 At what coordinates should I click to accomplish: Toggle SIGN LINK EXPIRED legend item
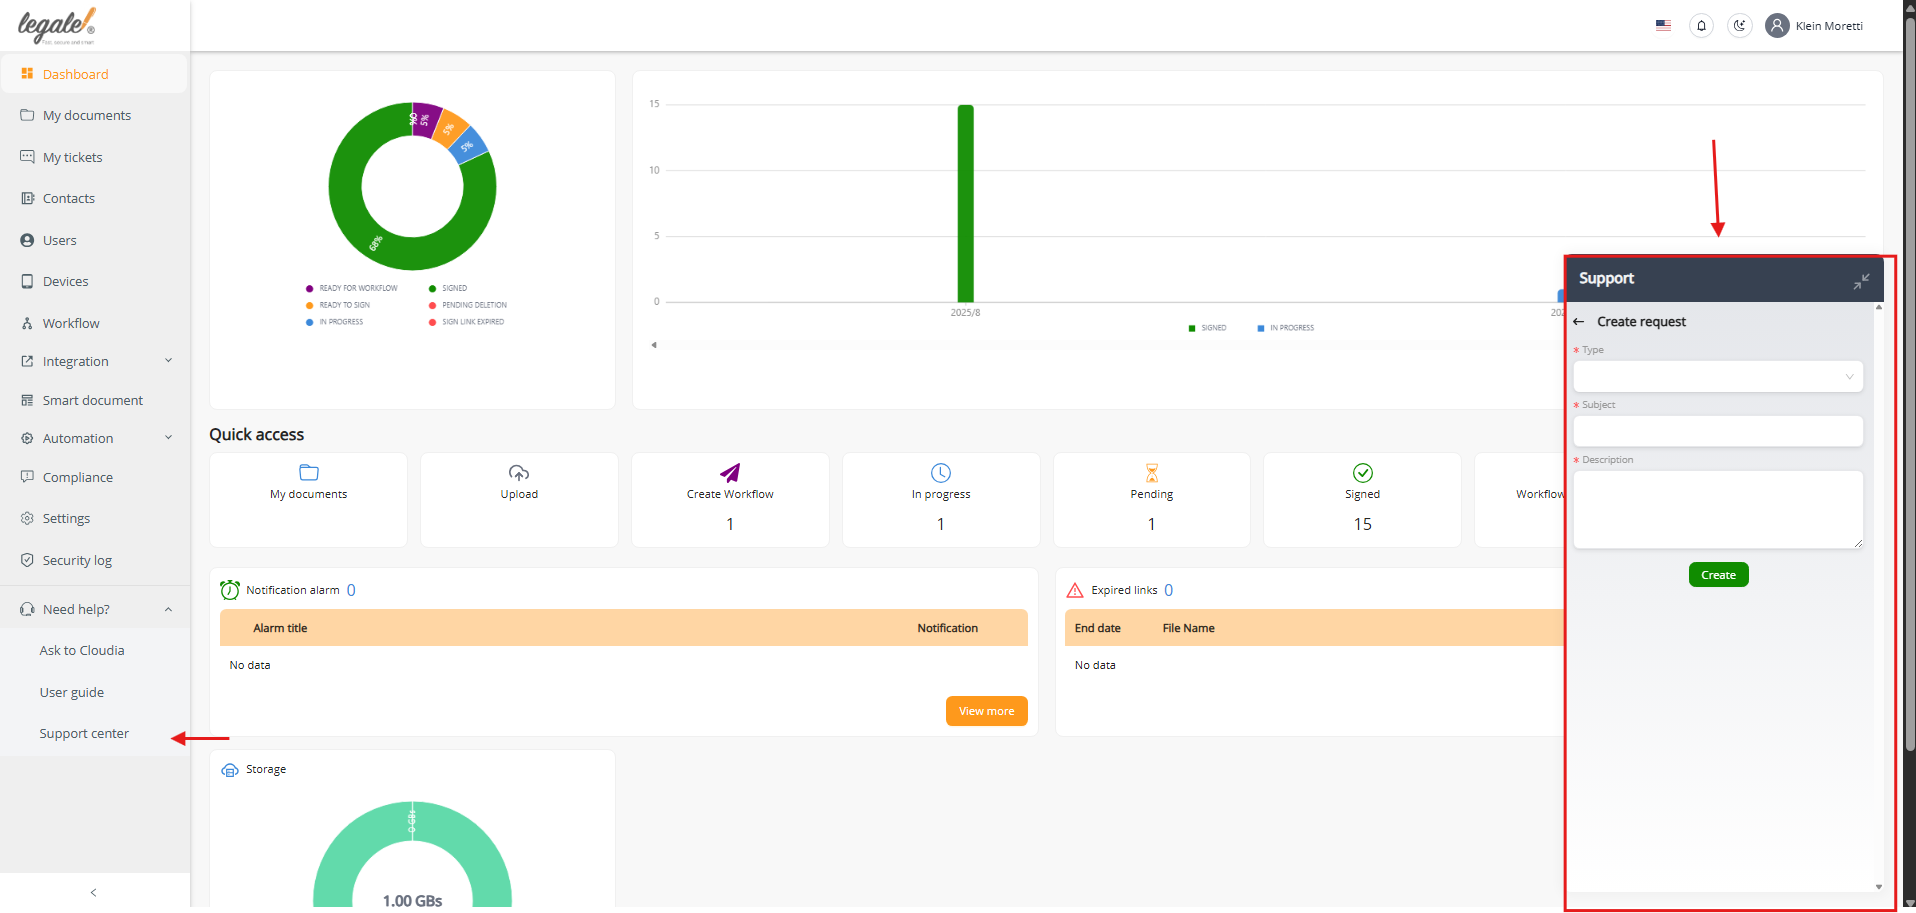[x=467, y=322]
